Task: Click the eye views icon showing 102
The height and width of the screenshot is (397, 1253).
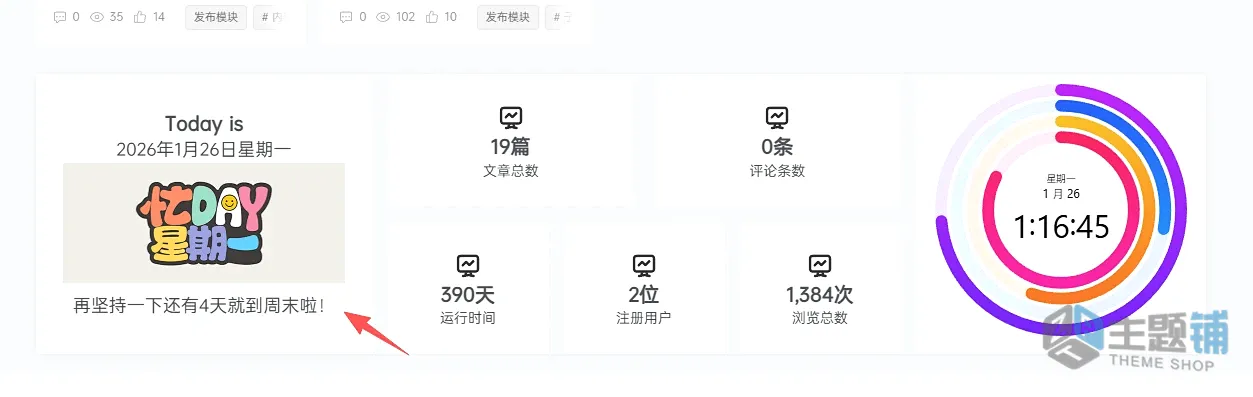Action: coord(383,17)
